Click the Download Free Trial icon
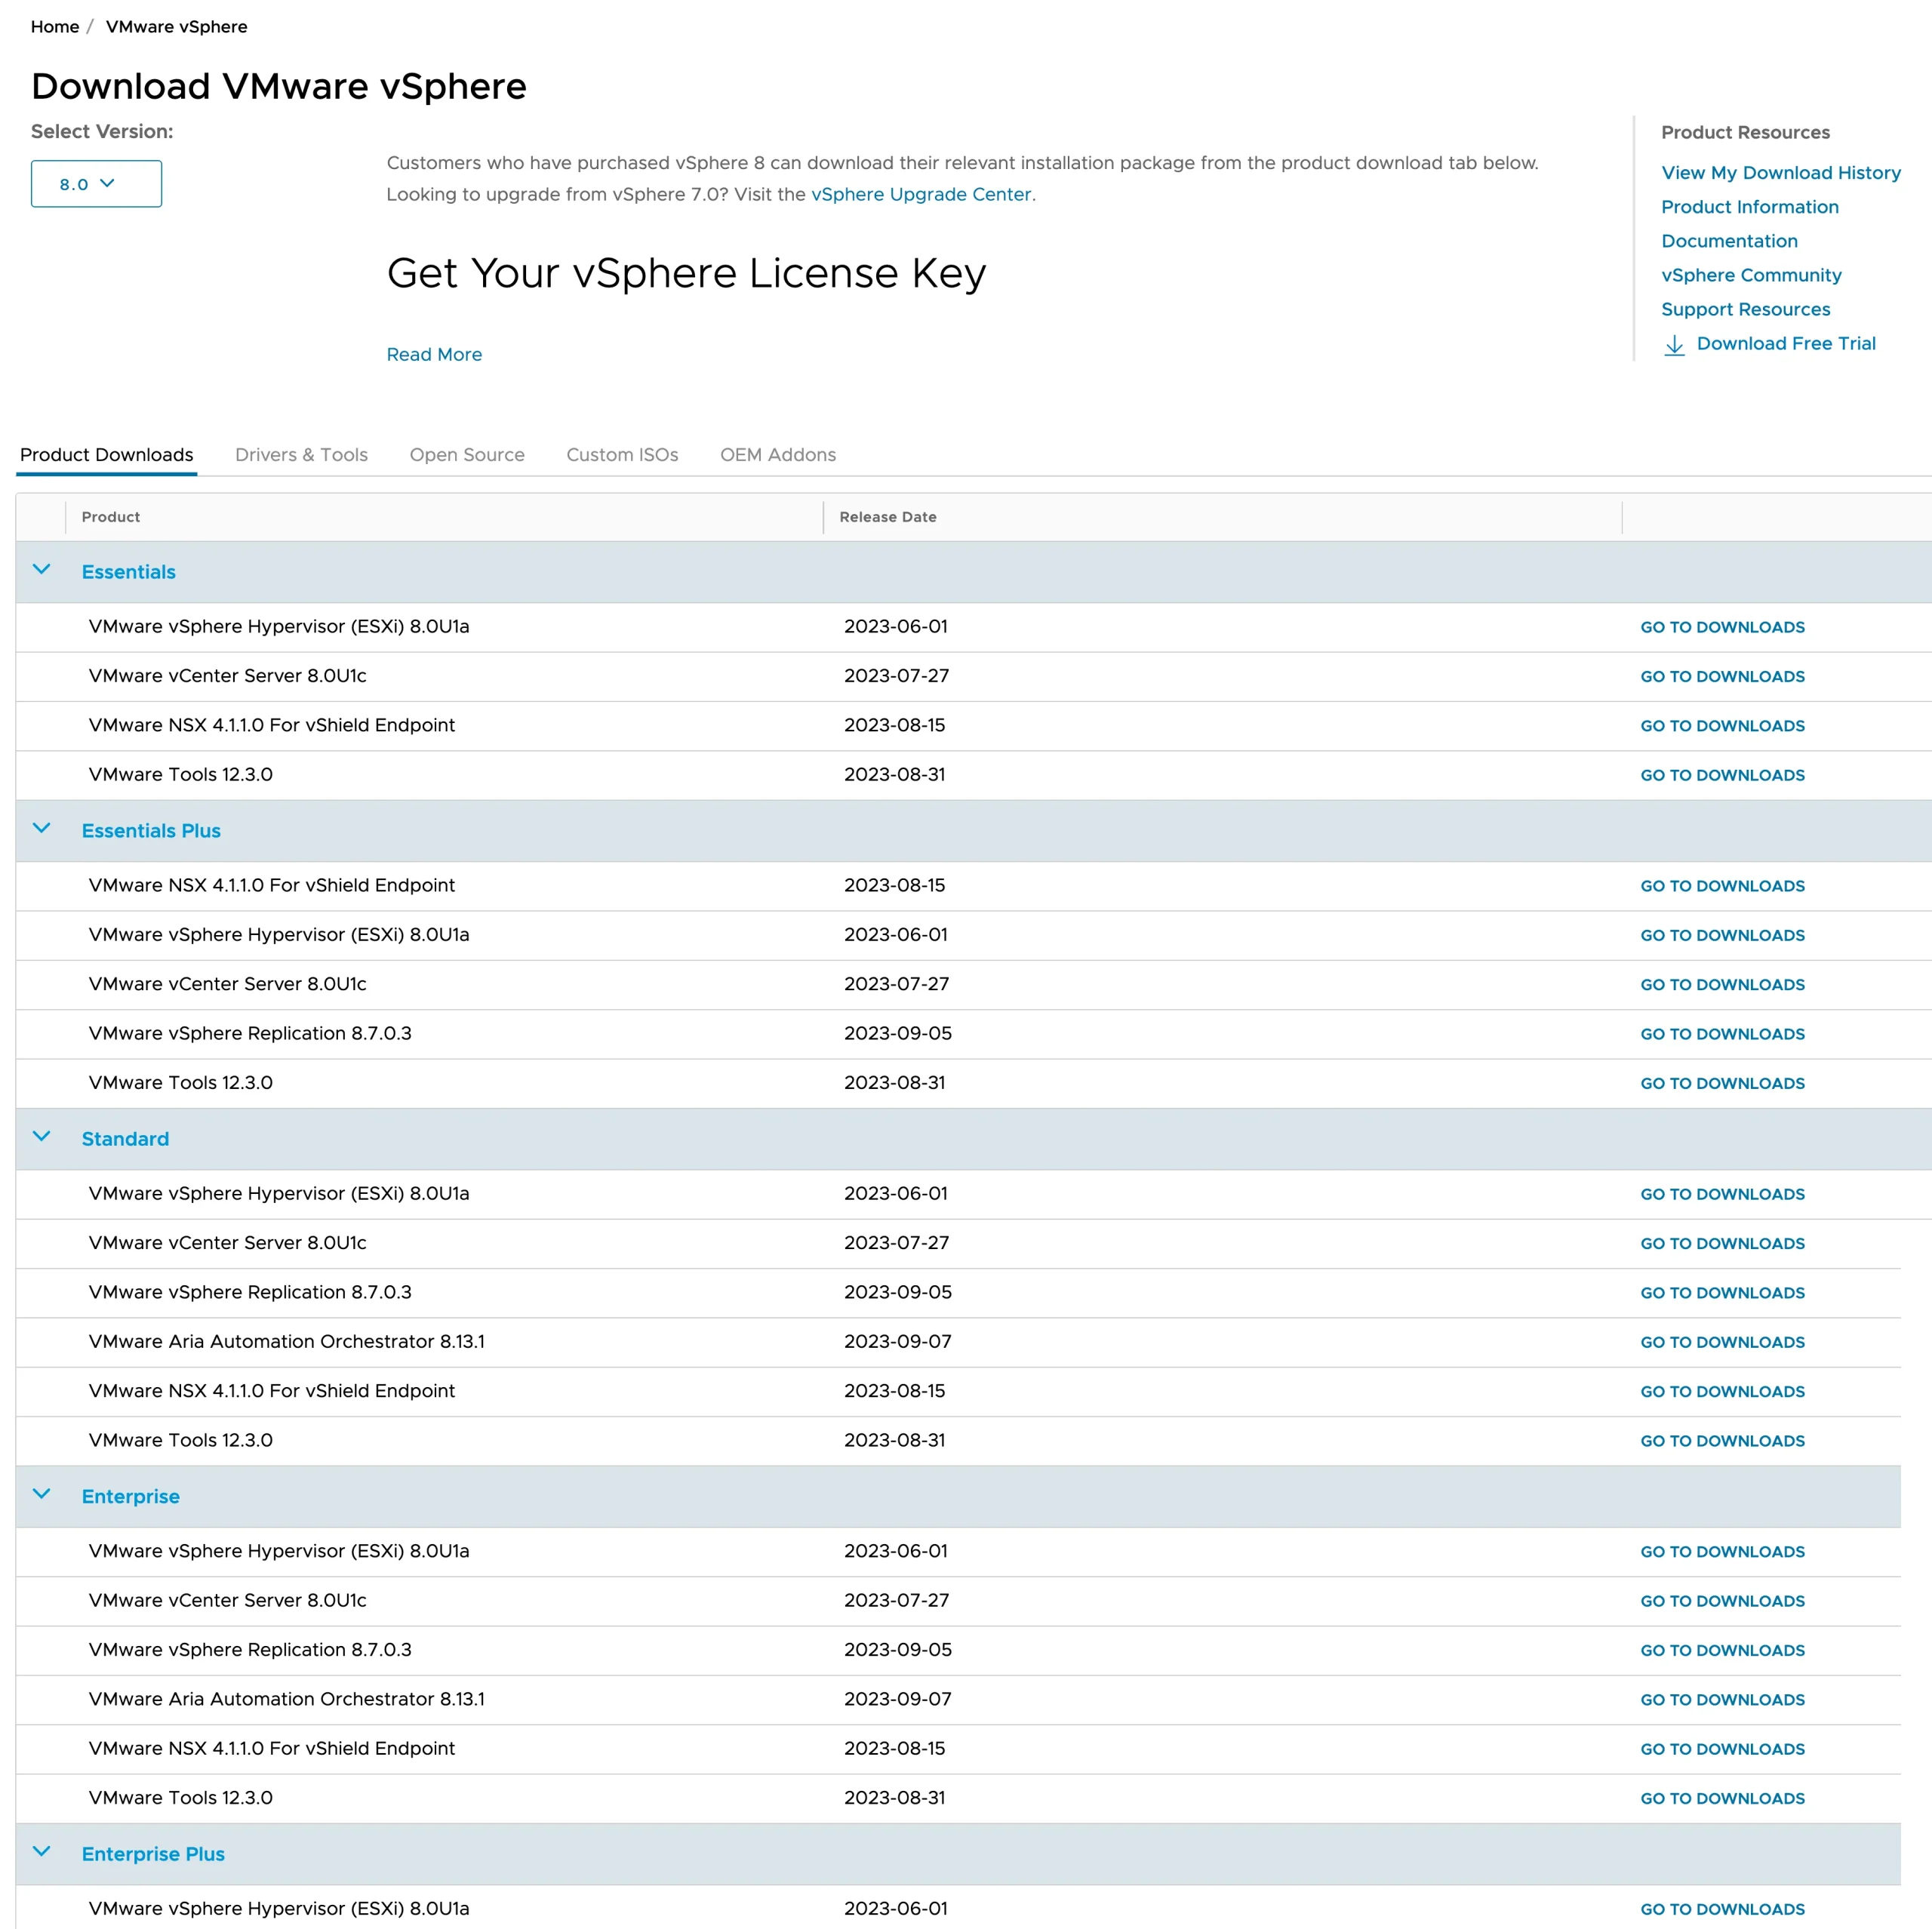The image size is (1932, 1929). point(1675,344)
